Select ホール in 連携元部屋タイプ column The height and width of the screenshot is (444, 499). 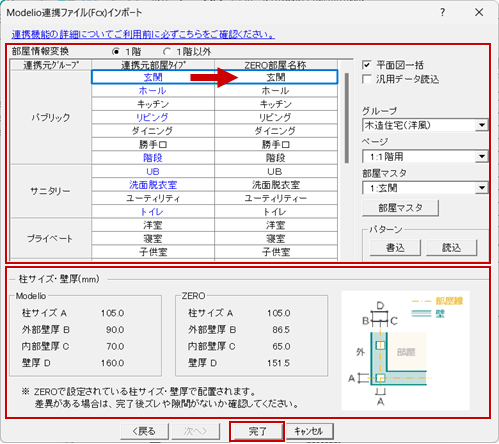tap(153, 91)
